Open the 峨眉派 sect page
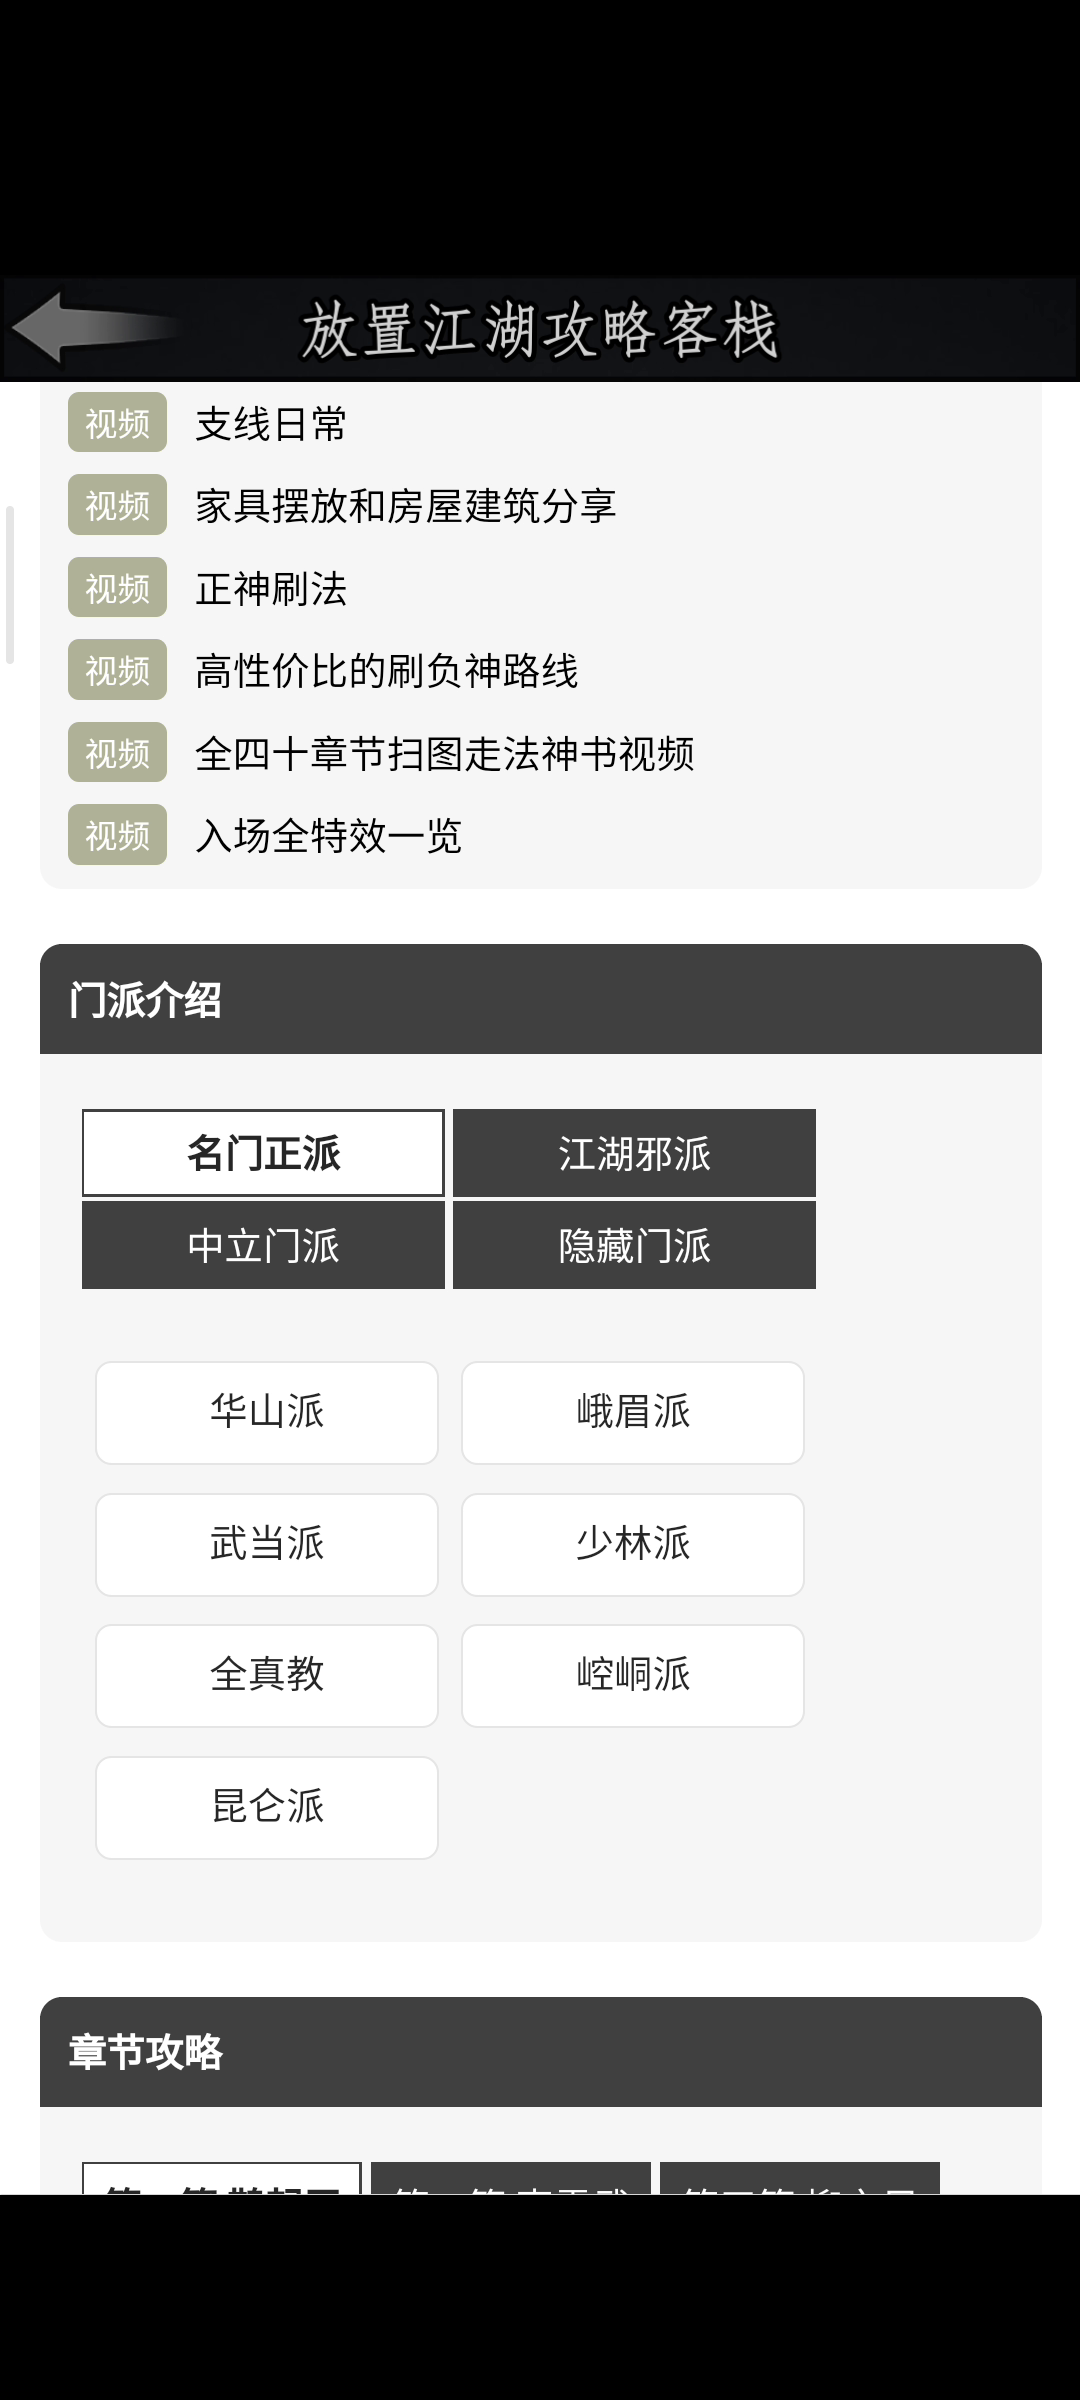This screenshot has width=1080, height=2400. coord(633,1412)
